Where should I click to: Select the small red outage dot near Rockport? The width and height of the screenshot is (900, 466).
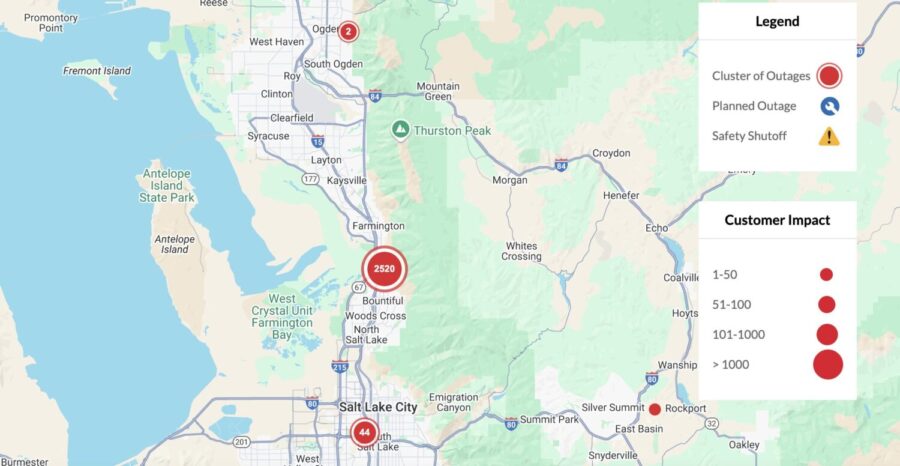pyautogui.click(x=654, y=409)
